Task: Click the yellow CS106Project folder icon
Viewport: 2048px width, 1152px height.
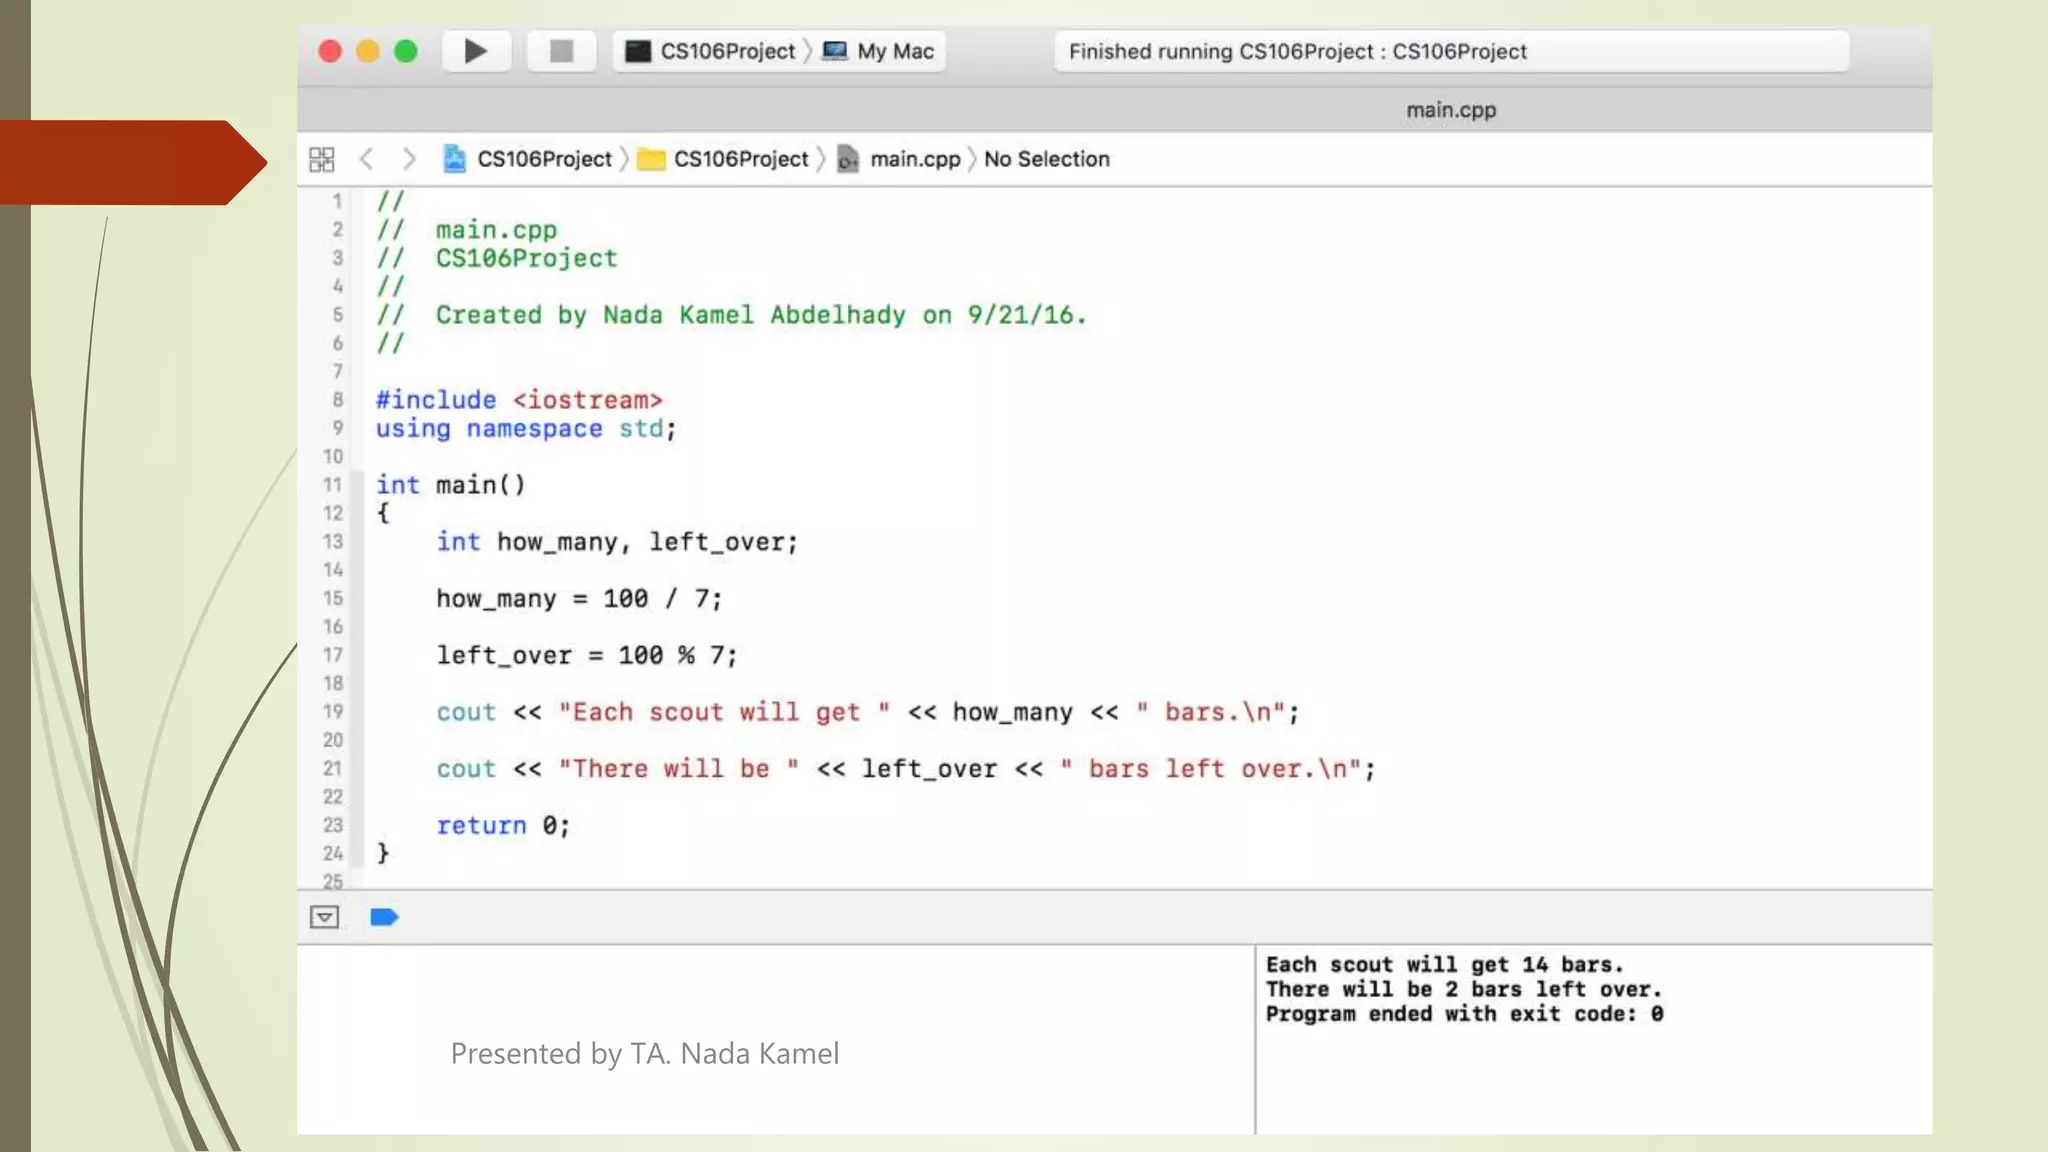Action: tap(651, 159)
